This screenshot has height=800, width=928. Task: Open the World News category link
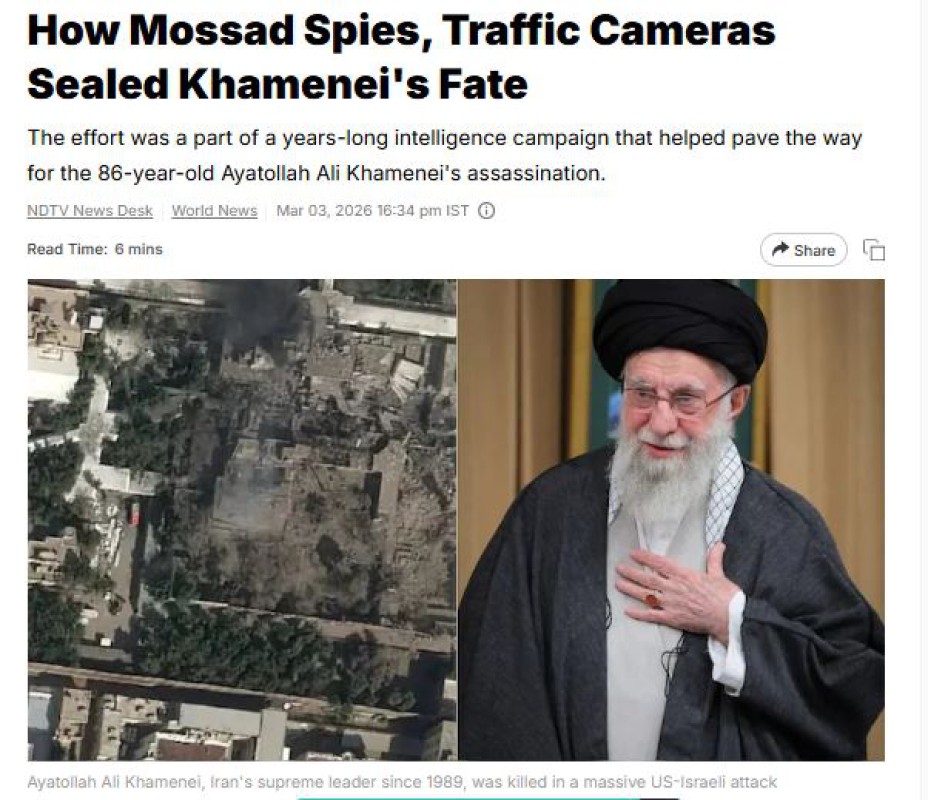pyautogui.click(x=214, y=211)
